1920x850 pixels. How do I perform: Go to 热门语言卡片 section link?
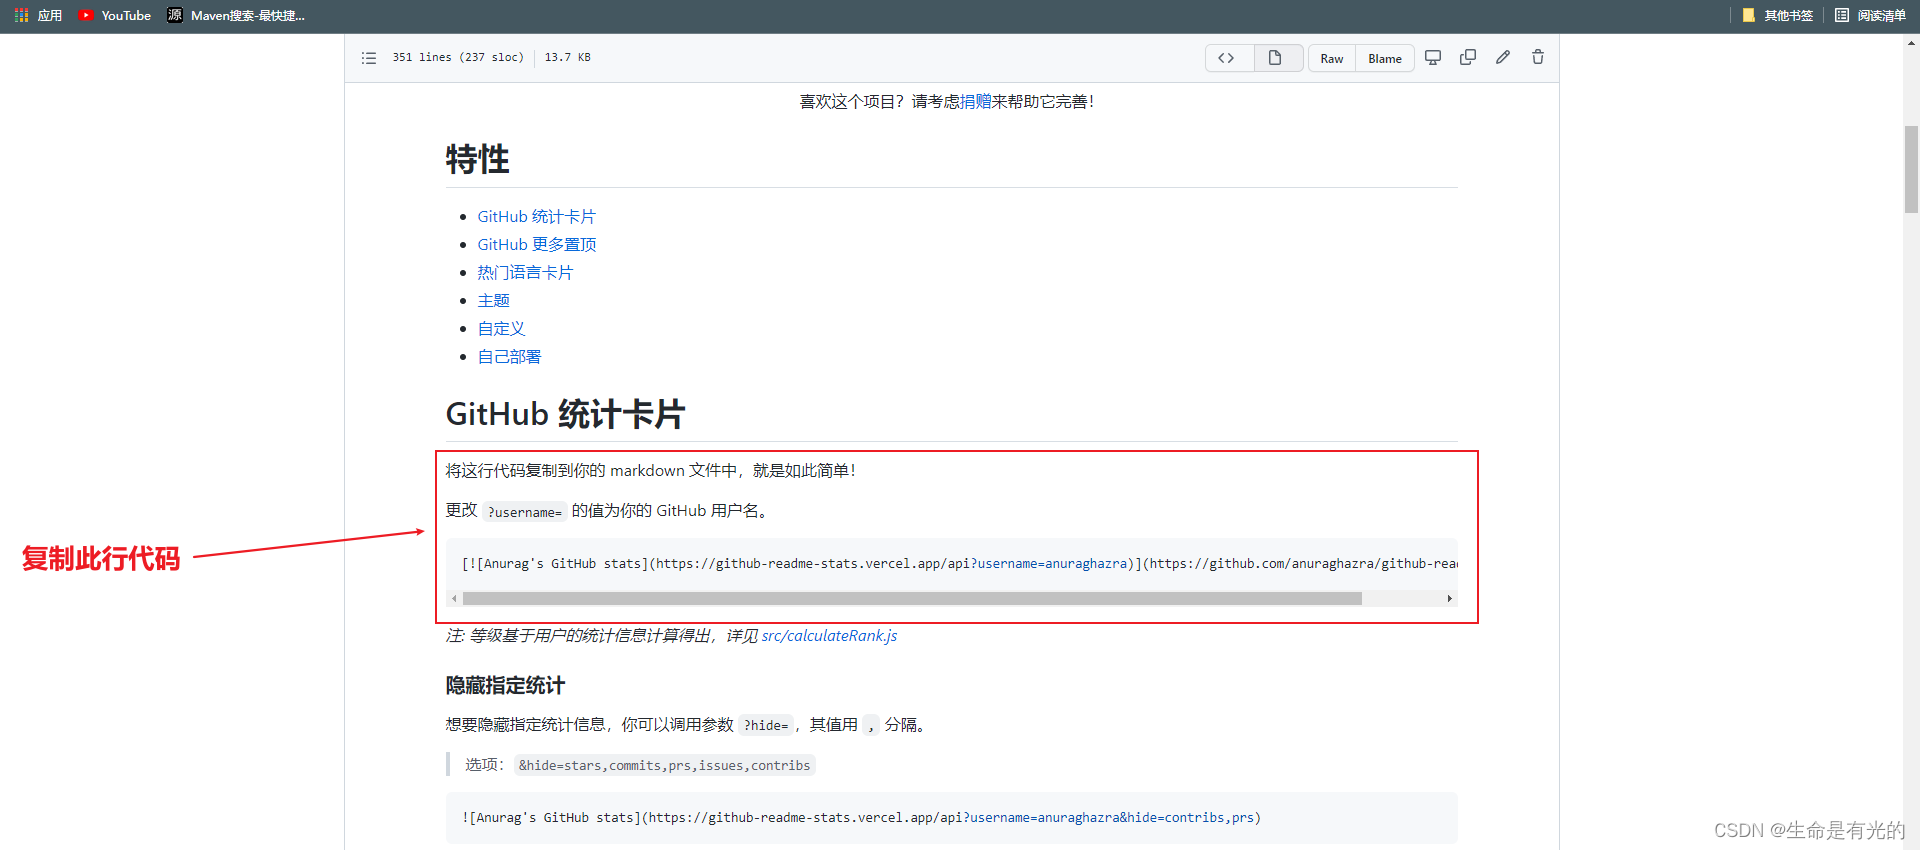pos(525,273)
